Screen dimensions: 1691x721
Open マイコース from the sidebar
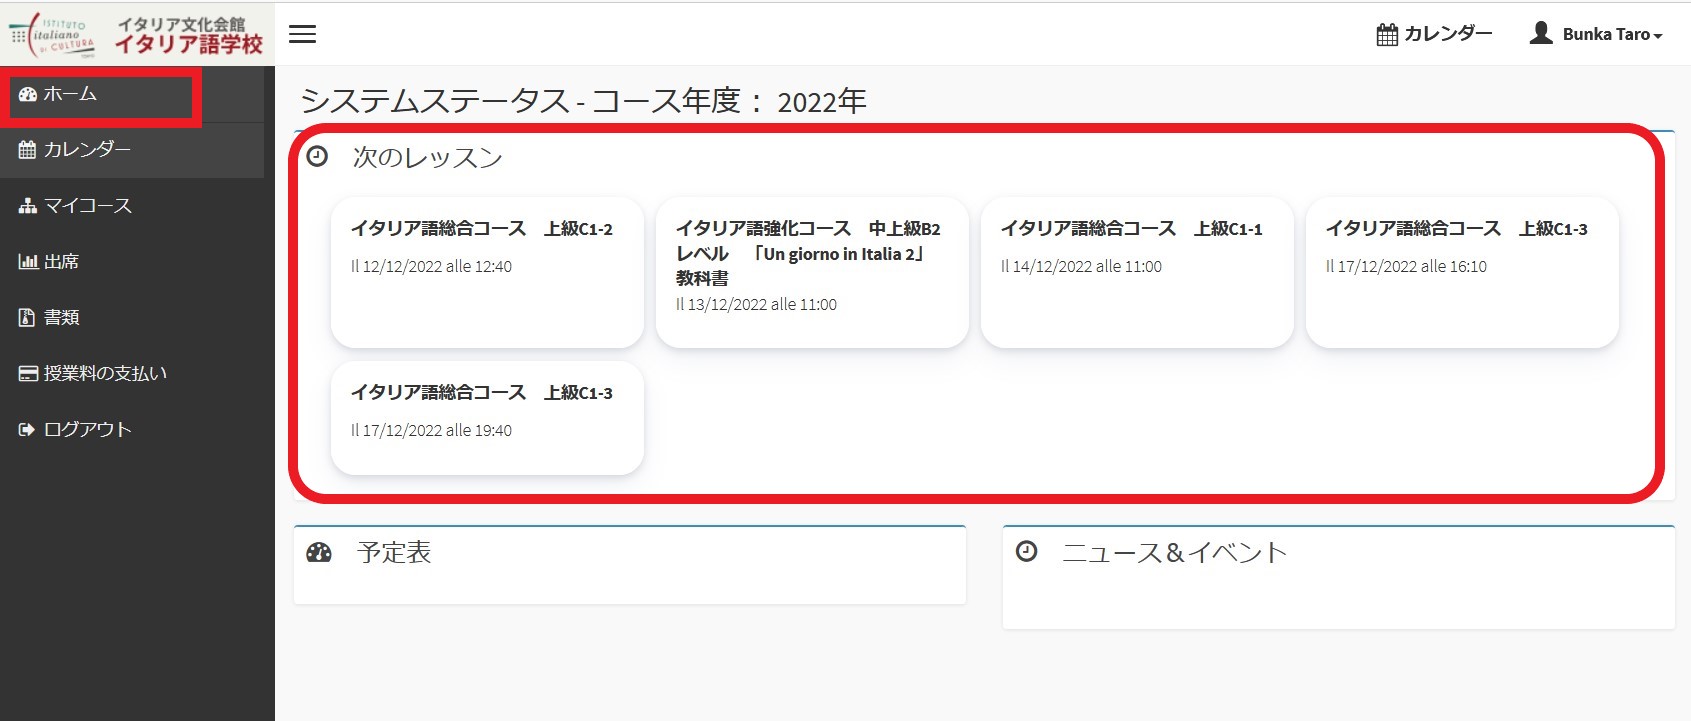pos(87,206)
